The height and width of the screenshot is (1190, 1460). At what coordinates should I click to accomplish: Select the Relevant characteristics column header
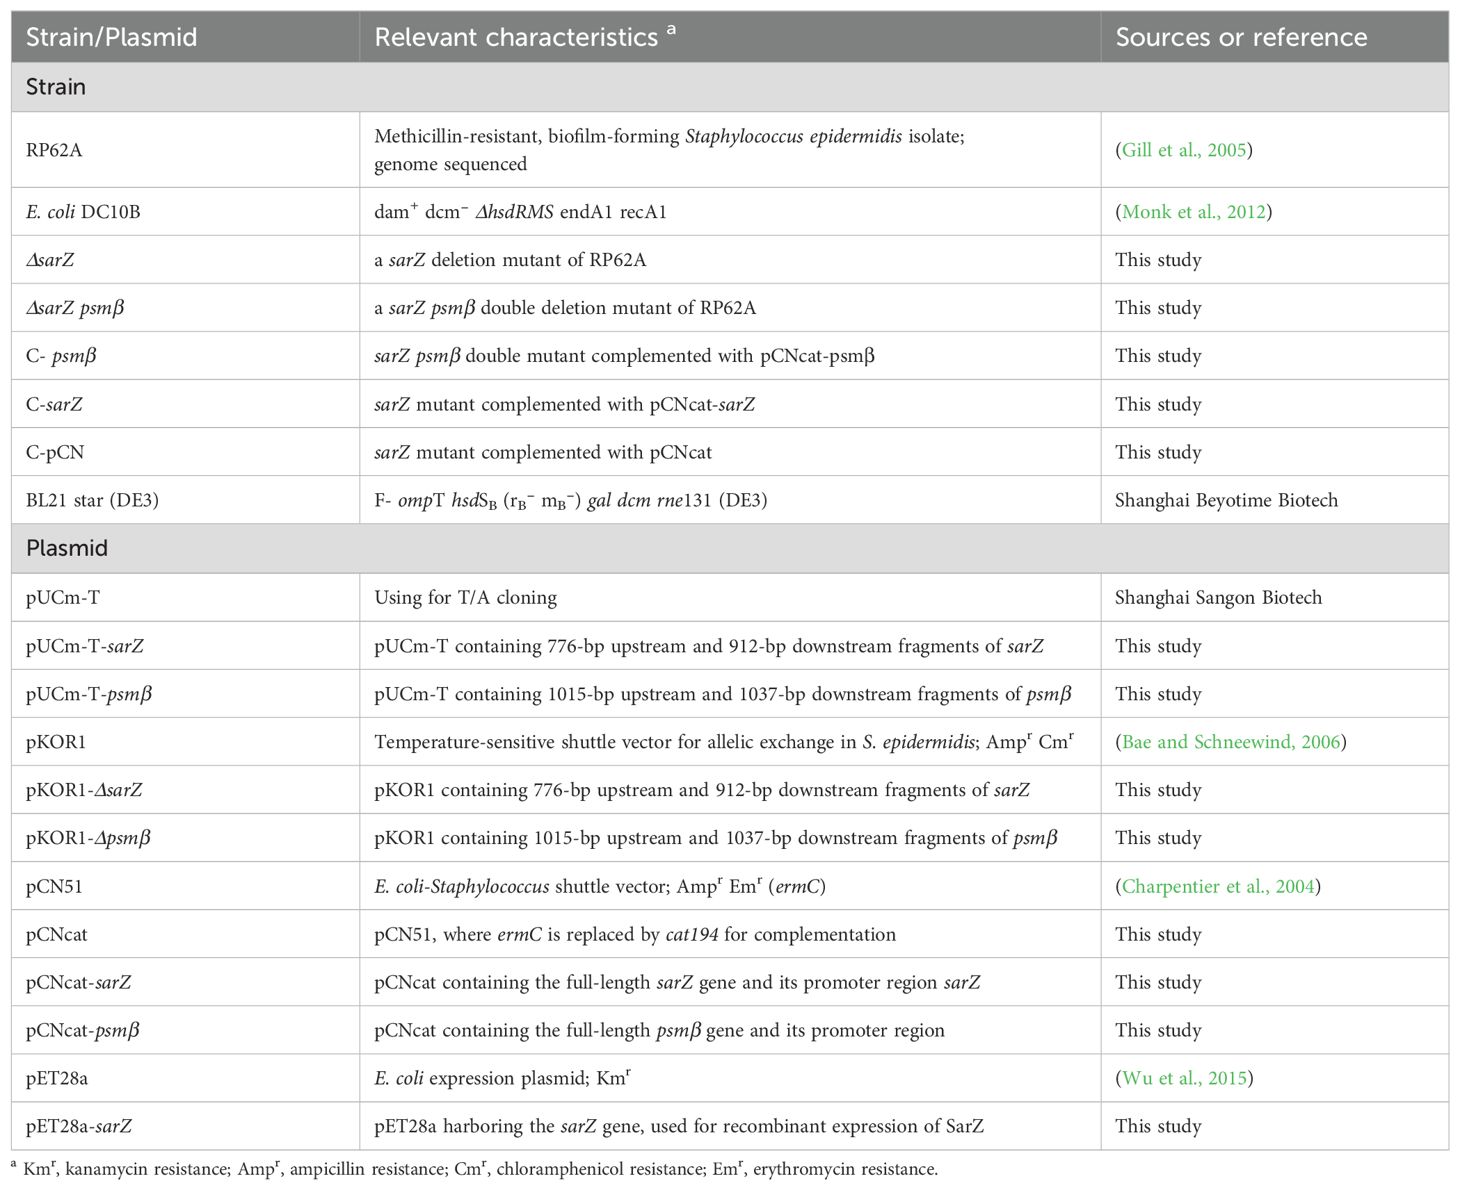[x=730, y=37]
